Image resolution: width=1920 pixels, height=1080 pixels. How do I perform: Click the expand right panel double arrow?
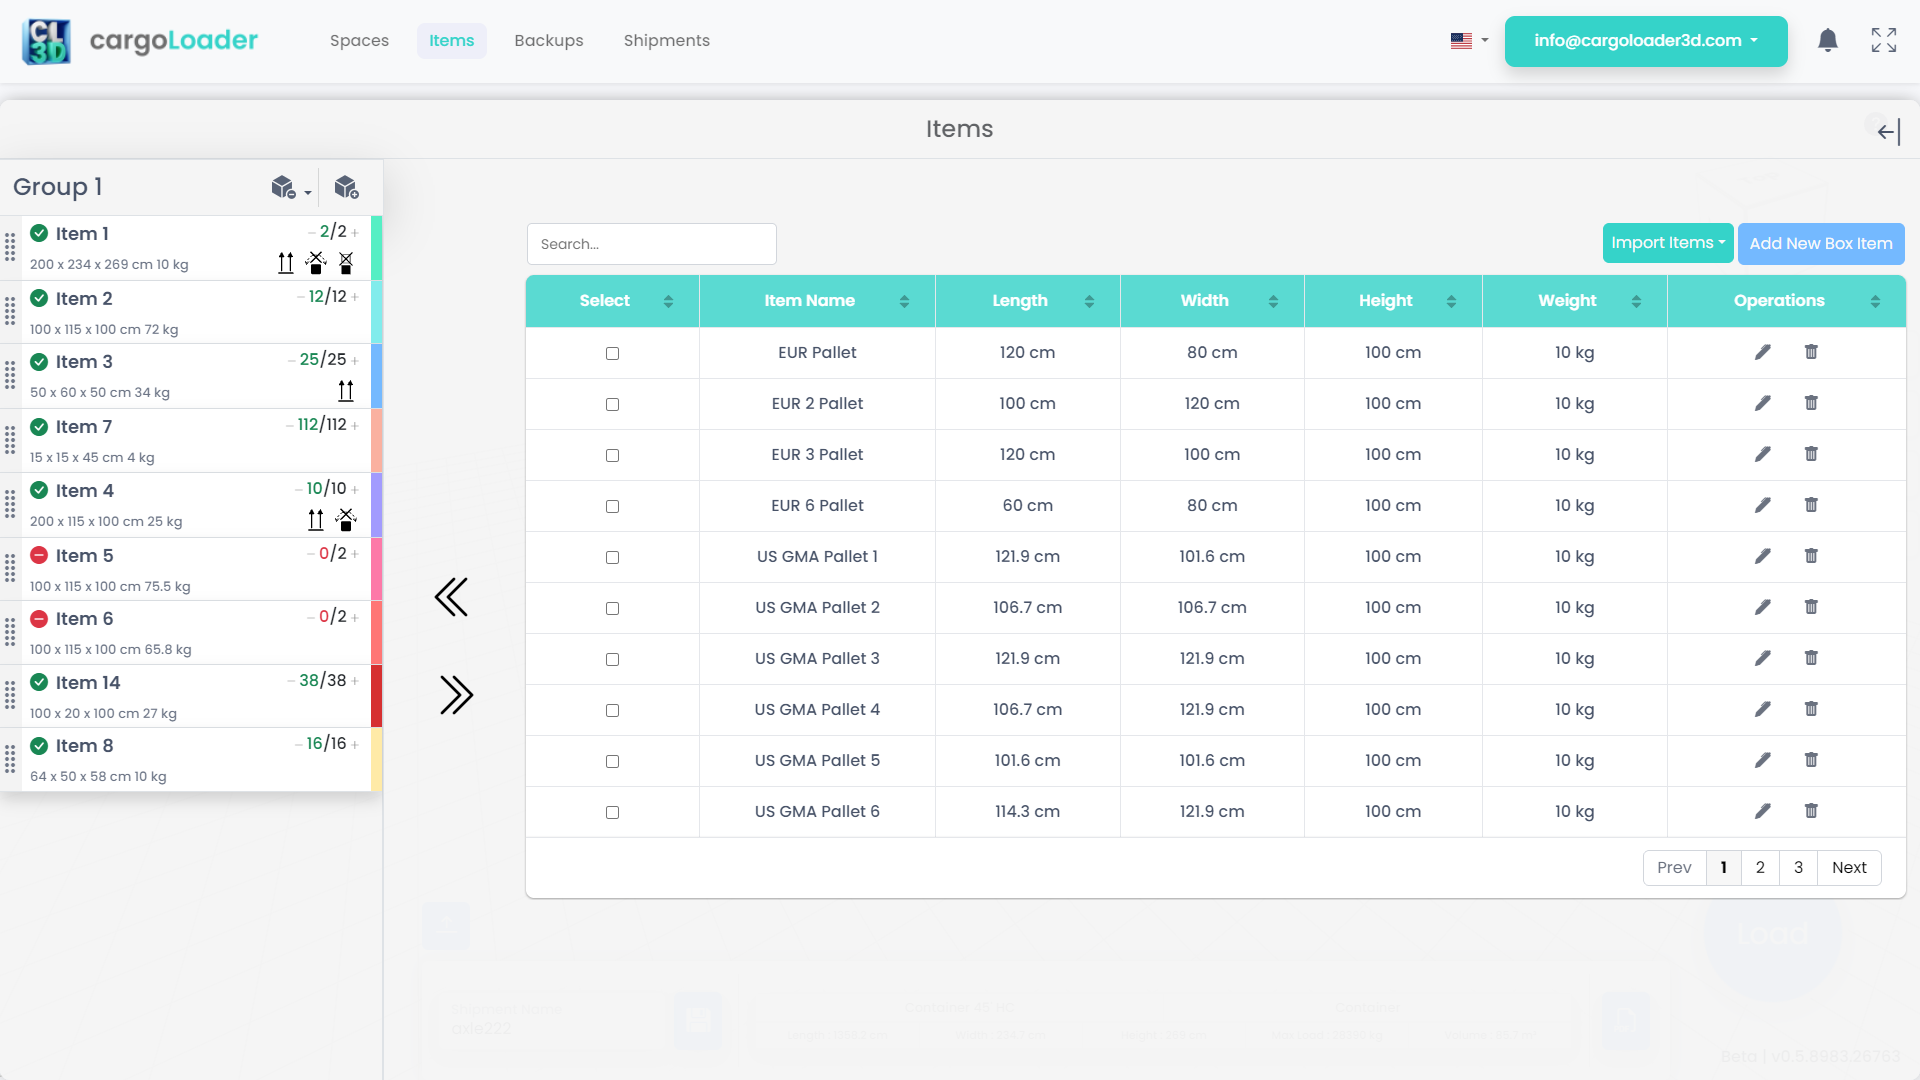pyautogui.click(x=454, y=695)
